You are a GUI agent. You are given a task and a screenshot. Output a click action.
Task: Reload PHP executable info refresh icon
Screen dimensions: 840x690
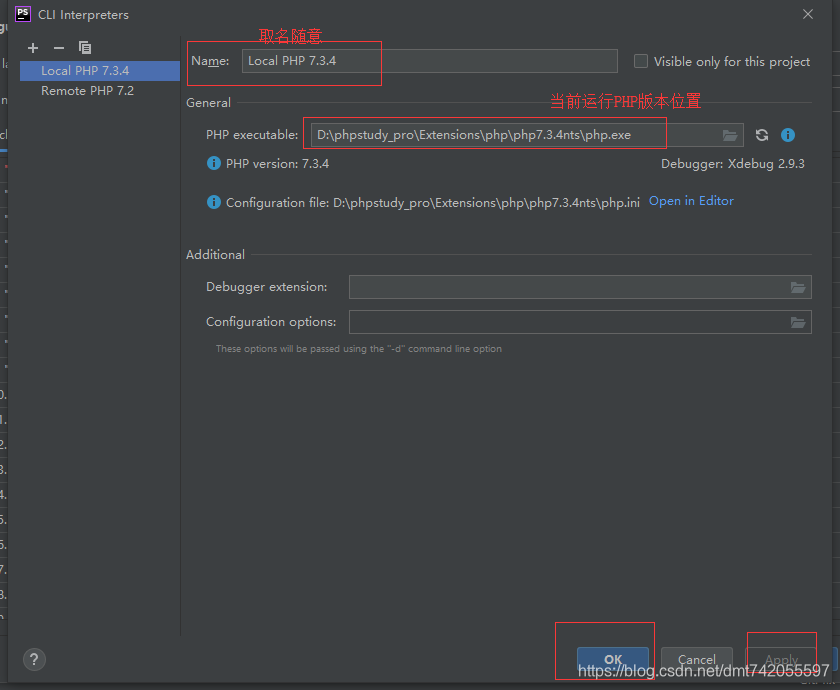pyautogui.click(x=762, y=135)
